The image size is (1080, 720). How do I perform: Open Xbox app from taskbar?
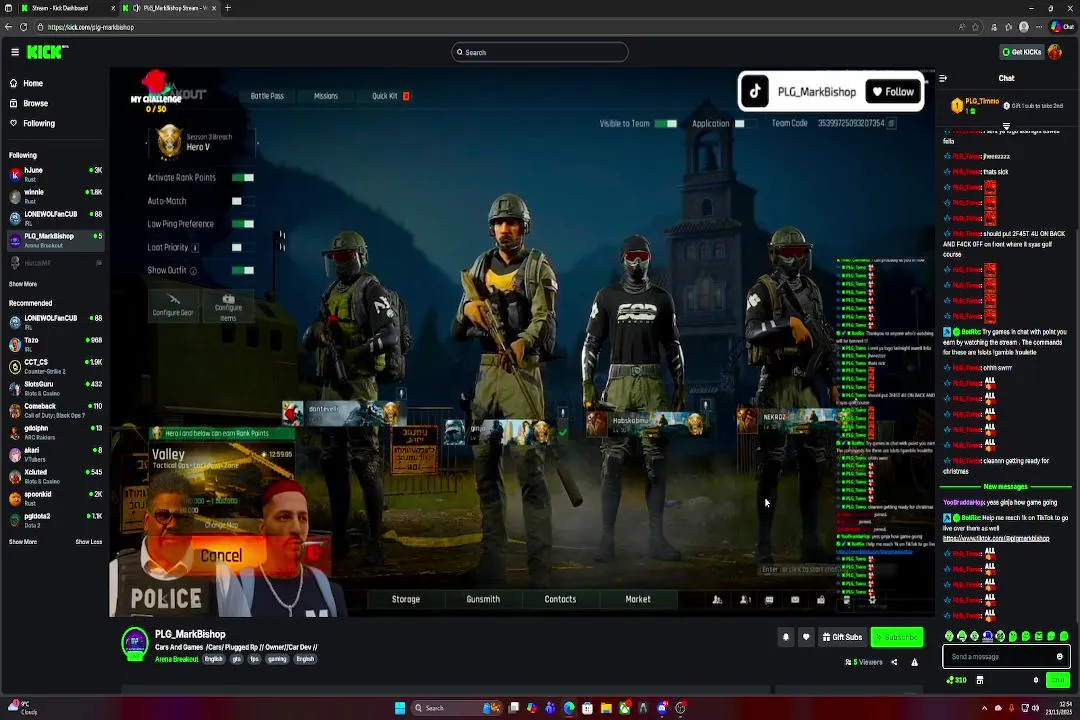tap(625, 708)
